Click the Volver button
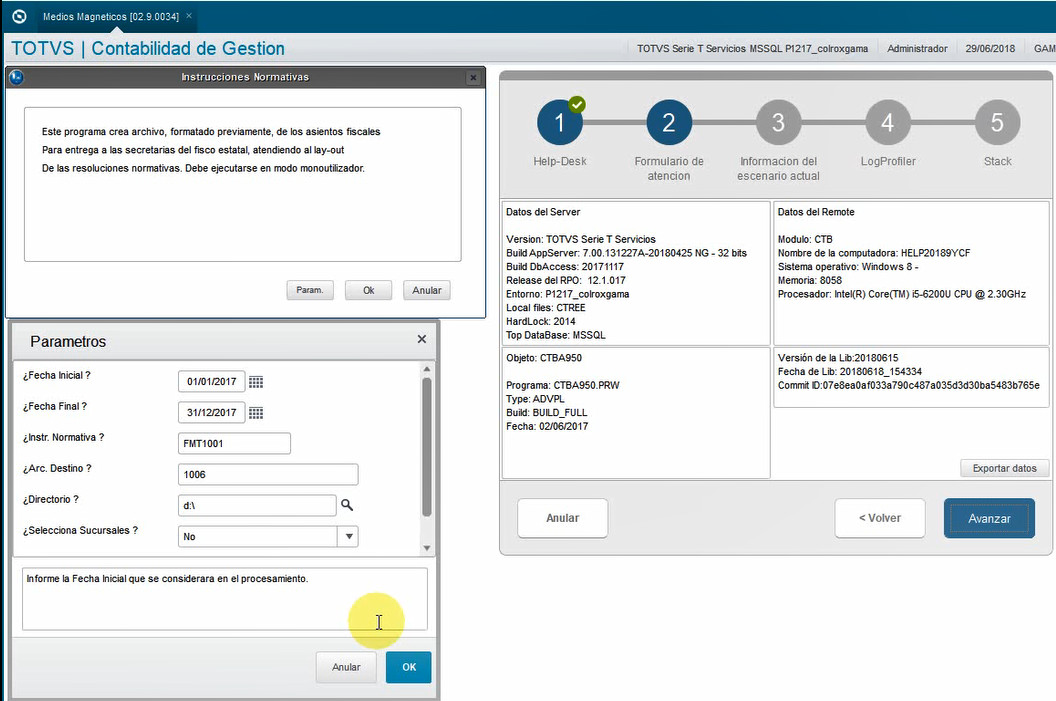This screenshot has width=1056, height=701. [x=880, y=518]
